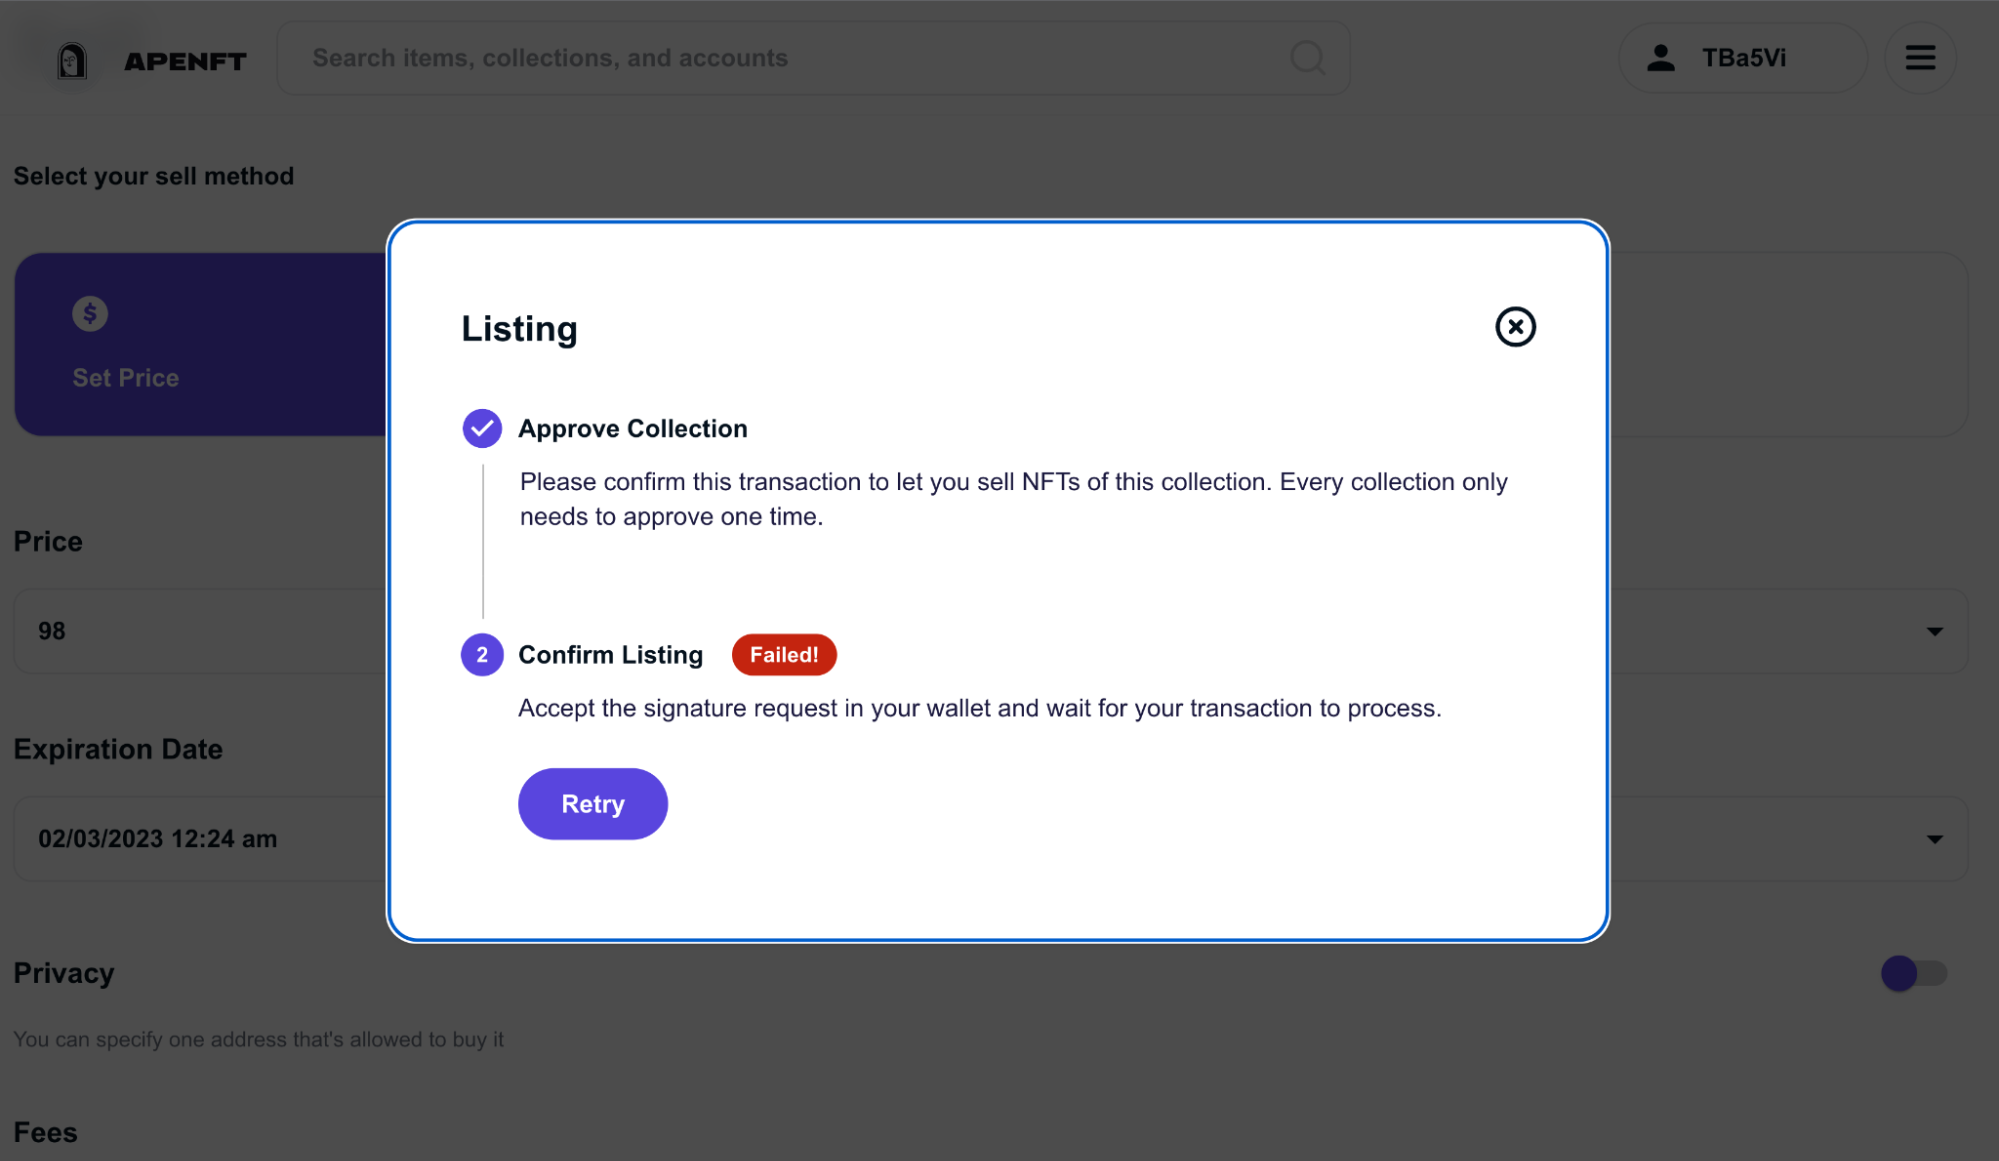Click the step 2 number badge

[x=482, y=655]
